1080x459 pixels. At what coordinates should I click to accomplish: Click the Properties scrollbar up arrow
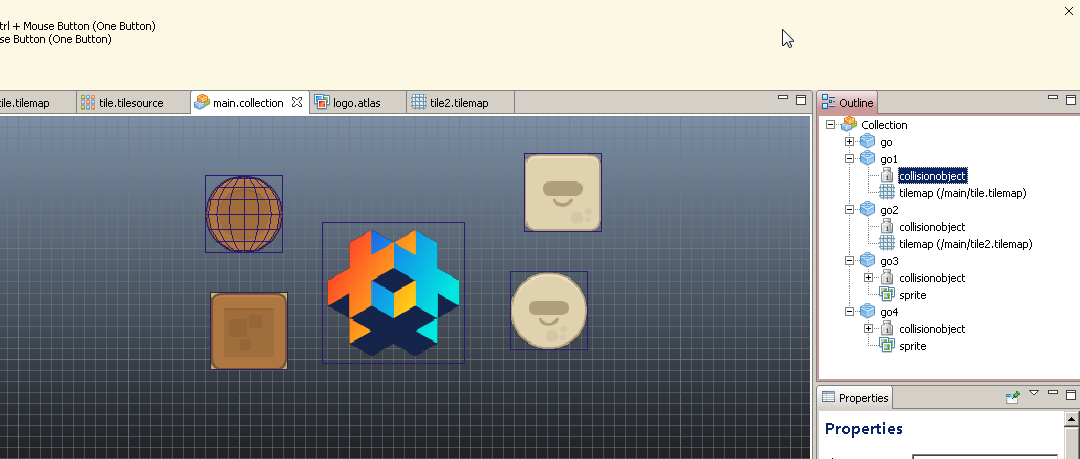pos(1072,418)
